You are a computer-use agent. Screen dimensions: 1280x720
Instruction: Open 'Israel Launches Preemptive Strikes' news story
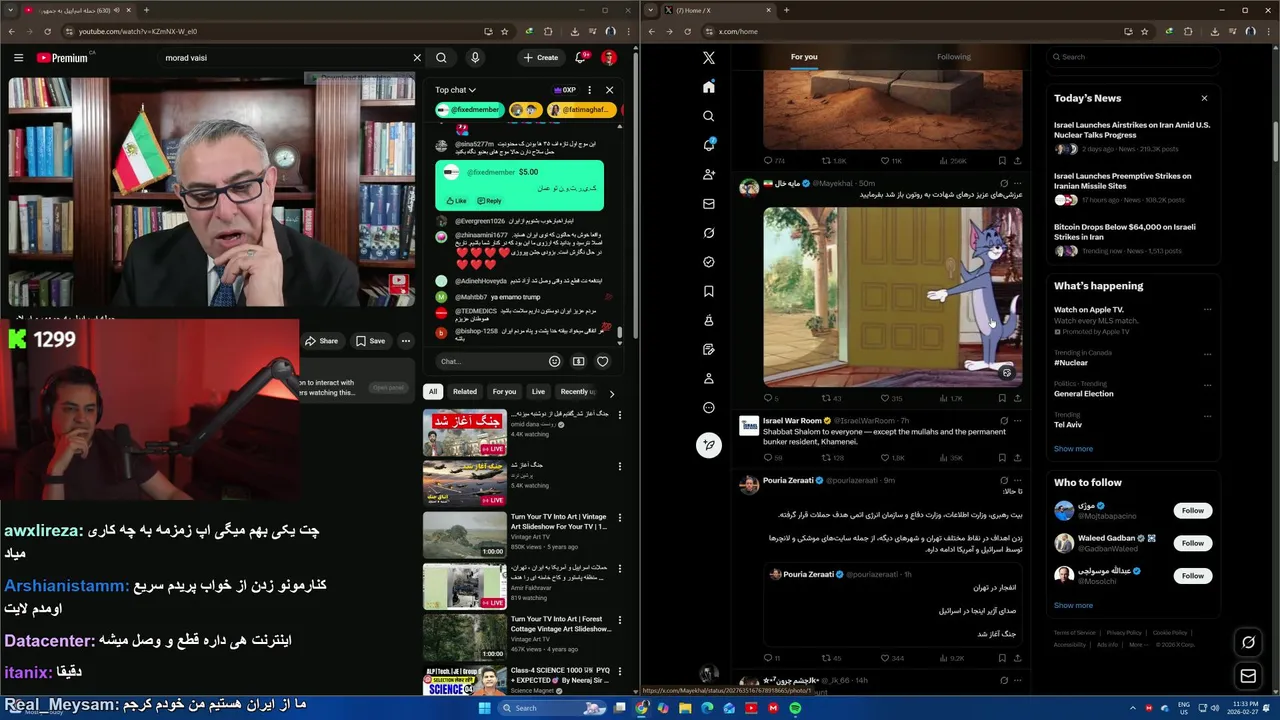(x=1133, y=187)
